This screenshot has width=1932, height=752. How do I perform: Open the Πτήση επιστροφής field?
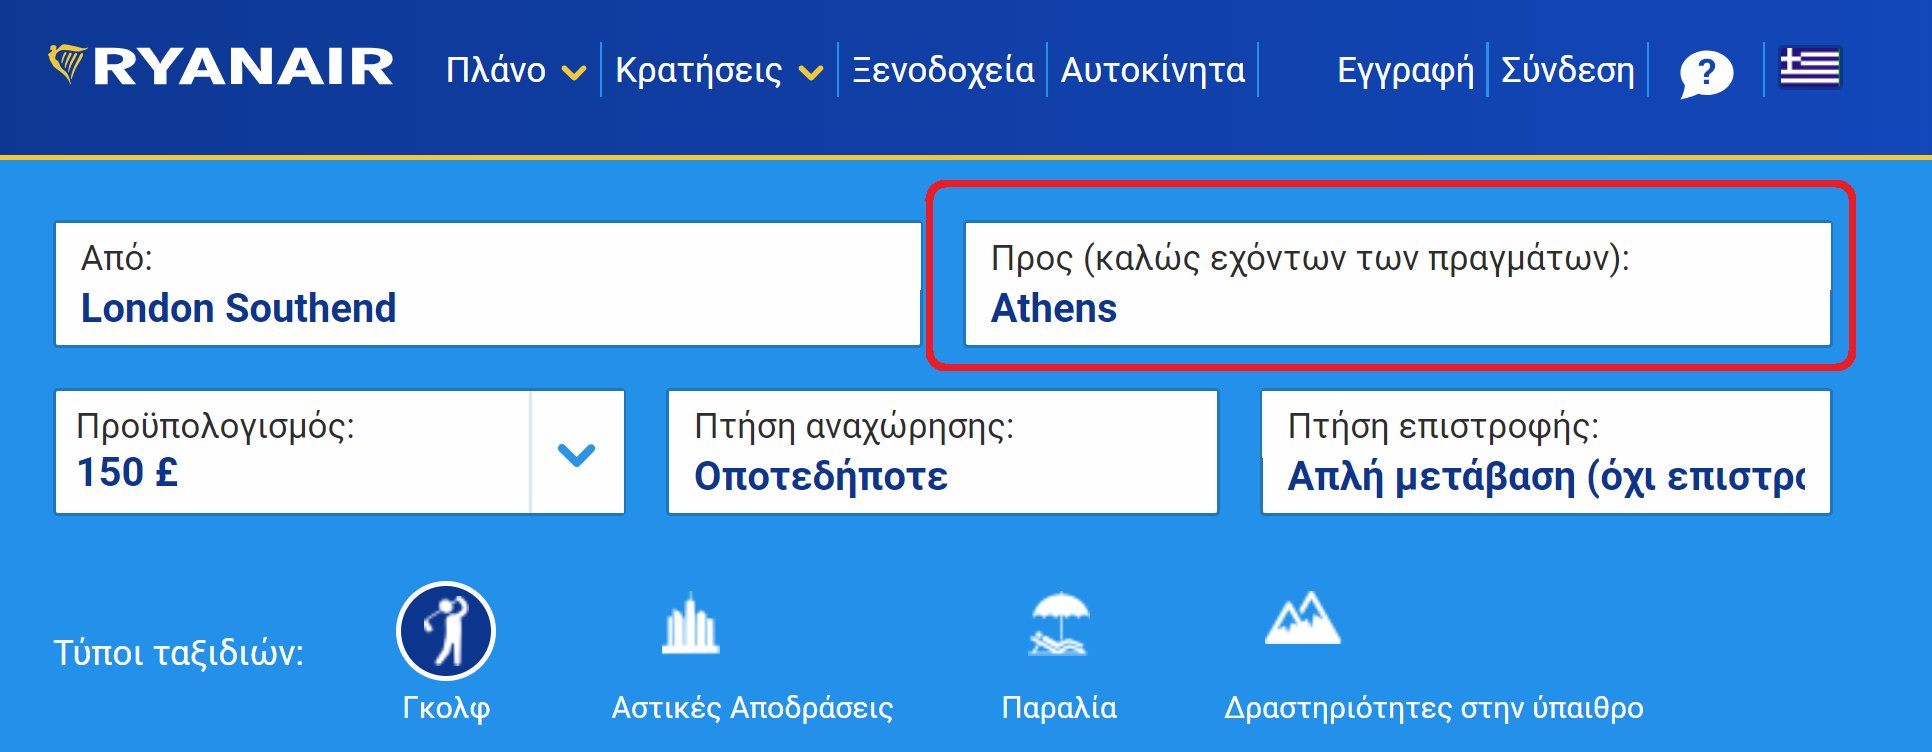tap(1546, 452)
